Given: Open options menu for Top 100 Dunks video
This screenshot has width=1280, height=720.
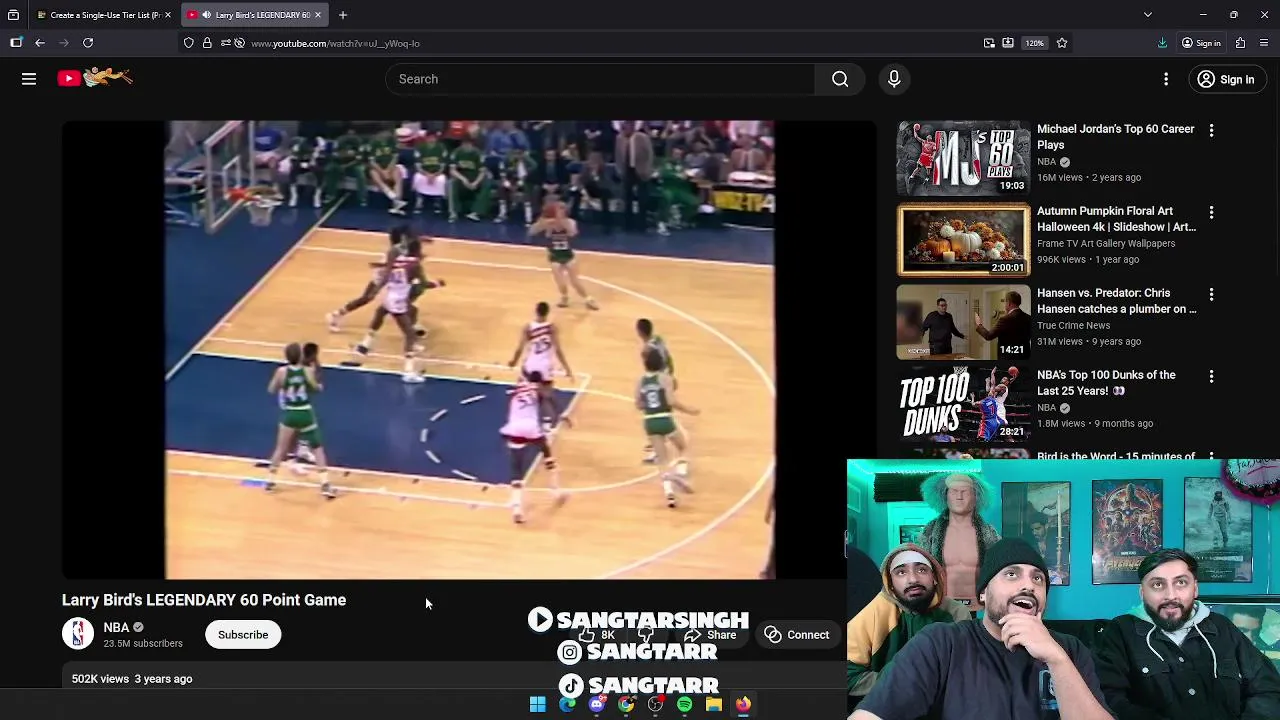Looking at the screenshot, I should 1211,377.
